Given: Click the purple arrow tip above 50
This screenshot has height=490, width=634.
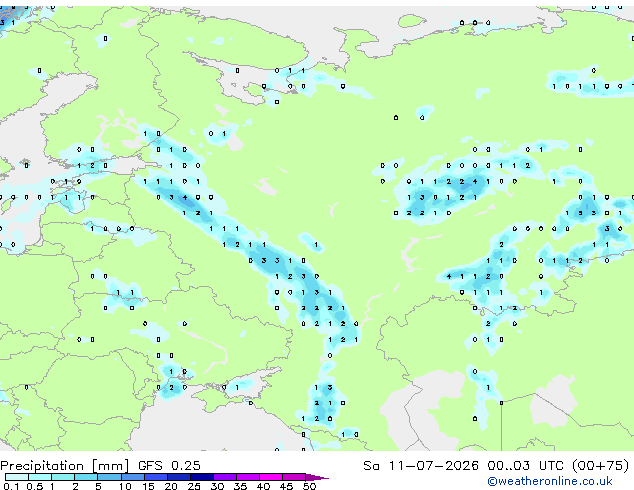Looking at the screenshot, I should [317, 477].
